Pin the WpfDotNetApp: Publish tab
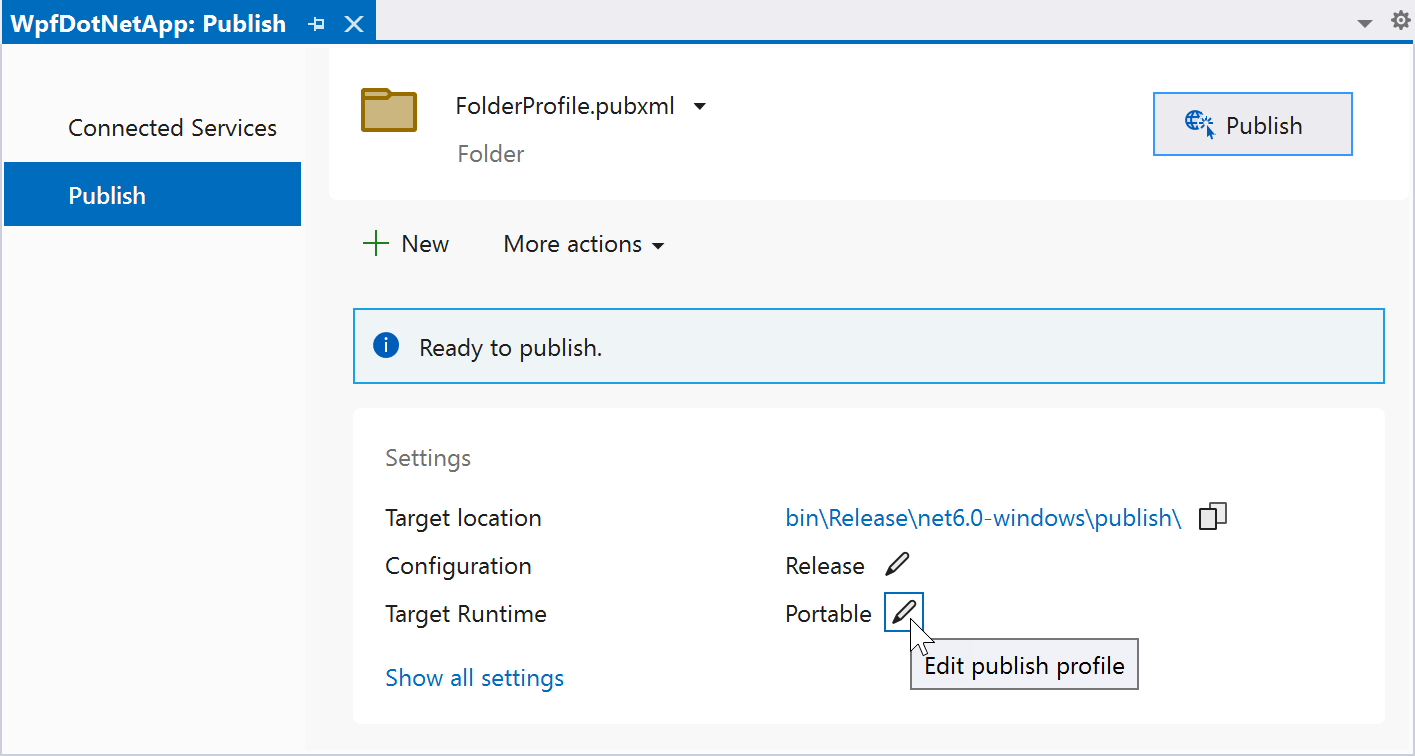This screenshot has width=1415, height=756. tap(317, 24)
